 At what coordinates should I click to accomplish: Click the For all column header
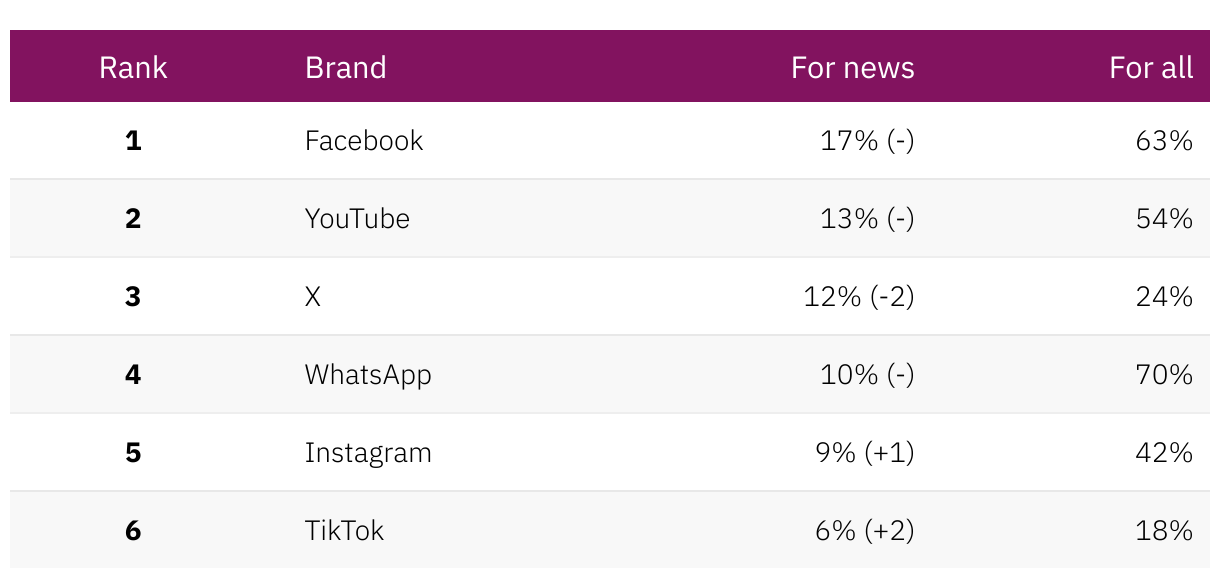[x=1150, y=67]
